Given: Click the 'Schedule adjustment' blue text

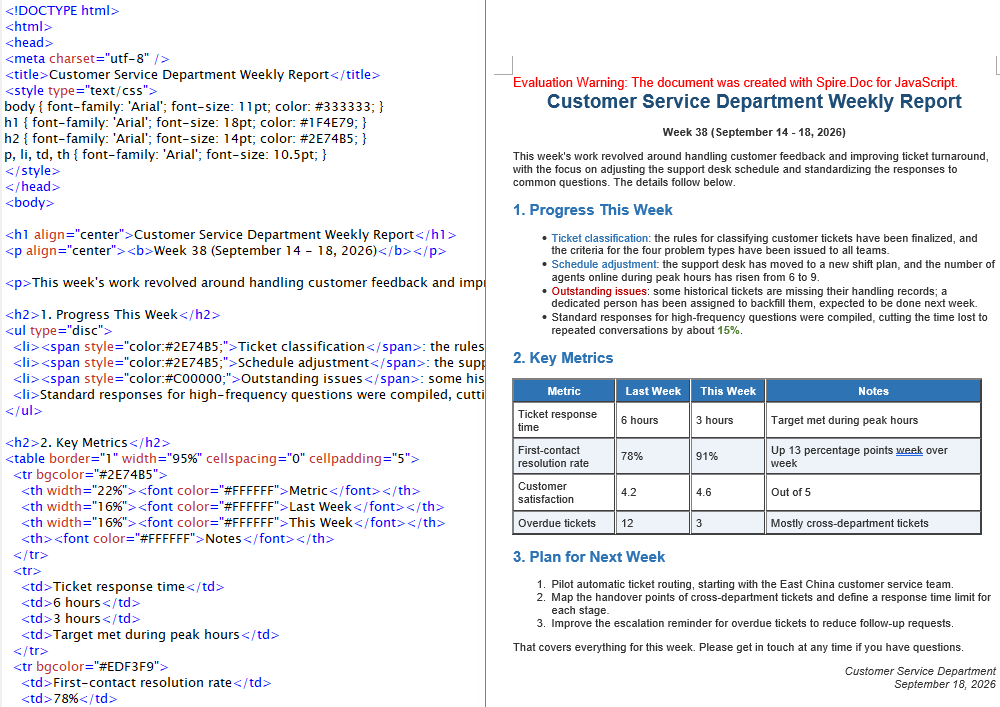Looking at the screenshot, I should [604, 264].
